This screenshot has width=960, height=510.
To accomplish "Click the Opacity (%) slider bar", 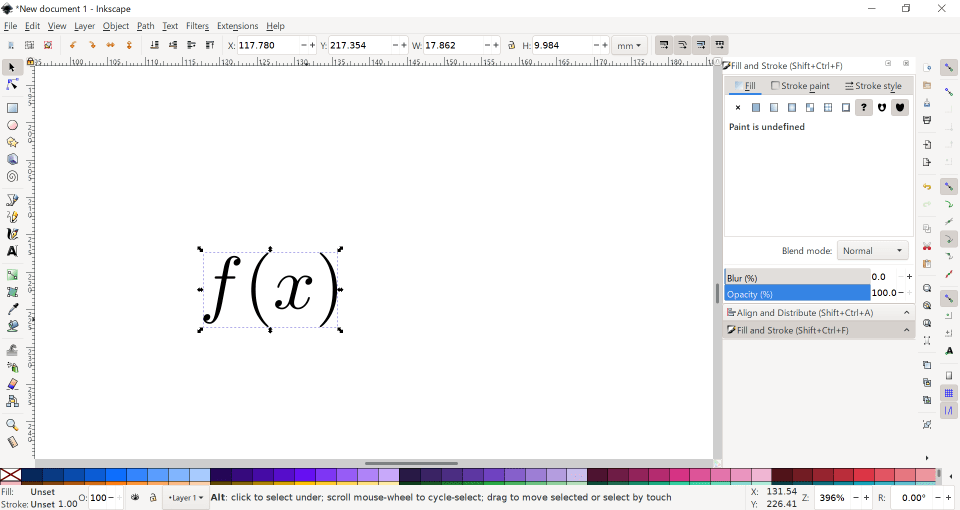I will [797, 293].
